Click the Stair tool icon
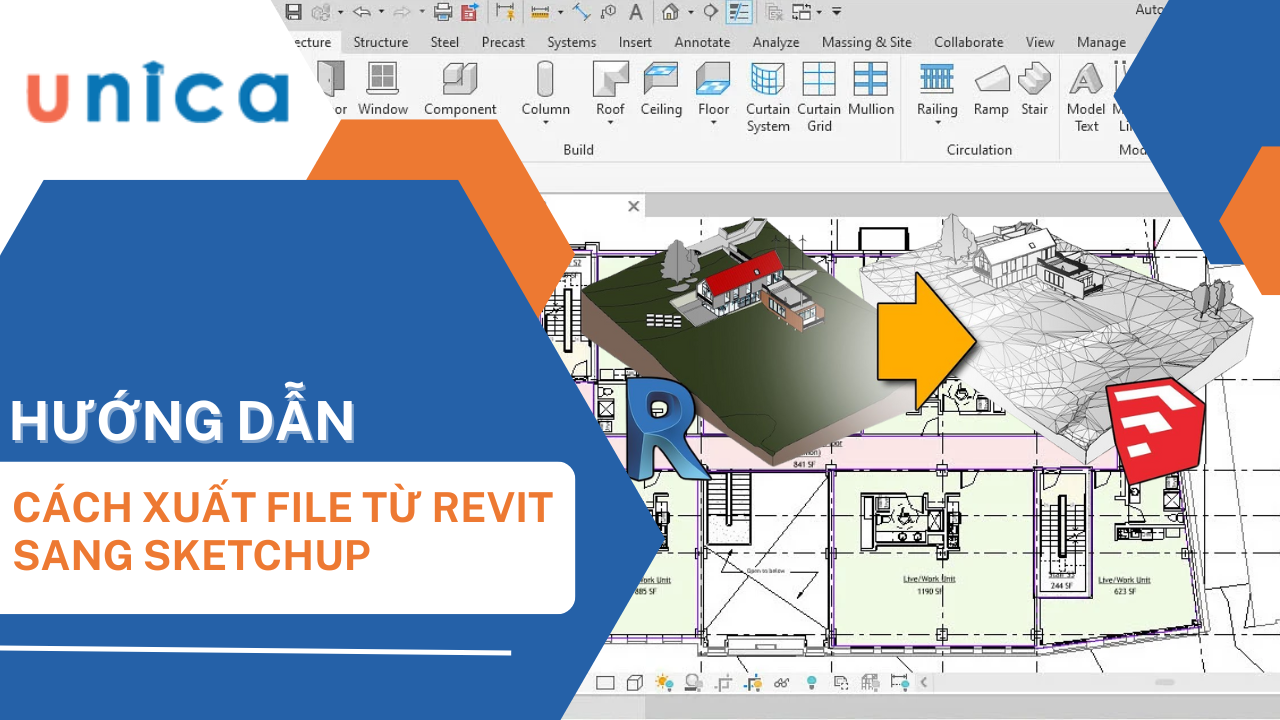1280x720 pixels. tap(1034, 78)
